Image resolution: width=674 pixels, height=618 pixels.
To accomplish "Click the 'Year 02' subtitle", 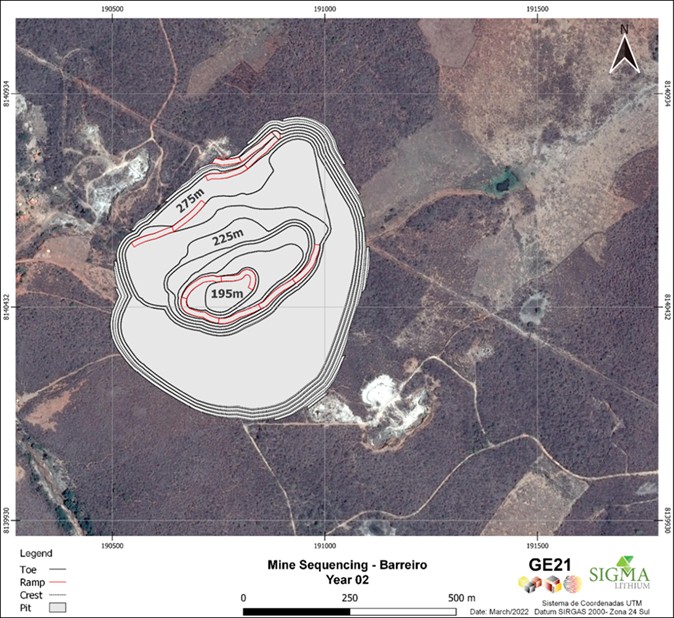I will pos(347,579).
